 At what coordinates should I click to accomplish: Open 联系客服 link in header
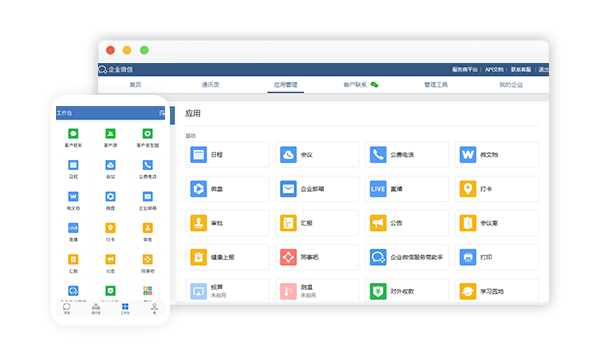[x=521, y=69]
